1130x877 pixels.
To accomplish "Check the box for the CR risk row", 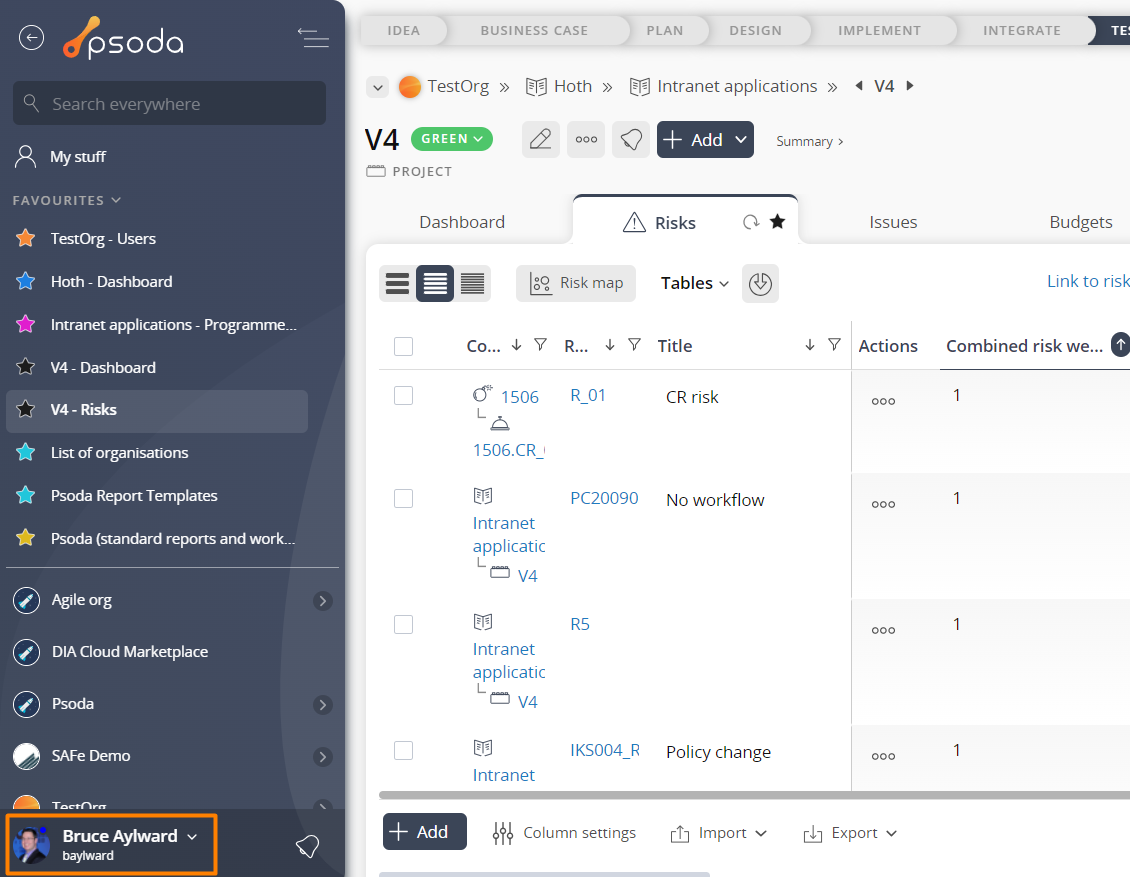I will [404, 396].
